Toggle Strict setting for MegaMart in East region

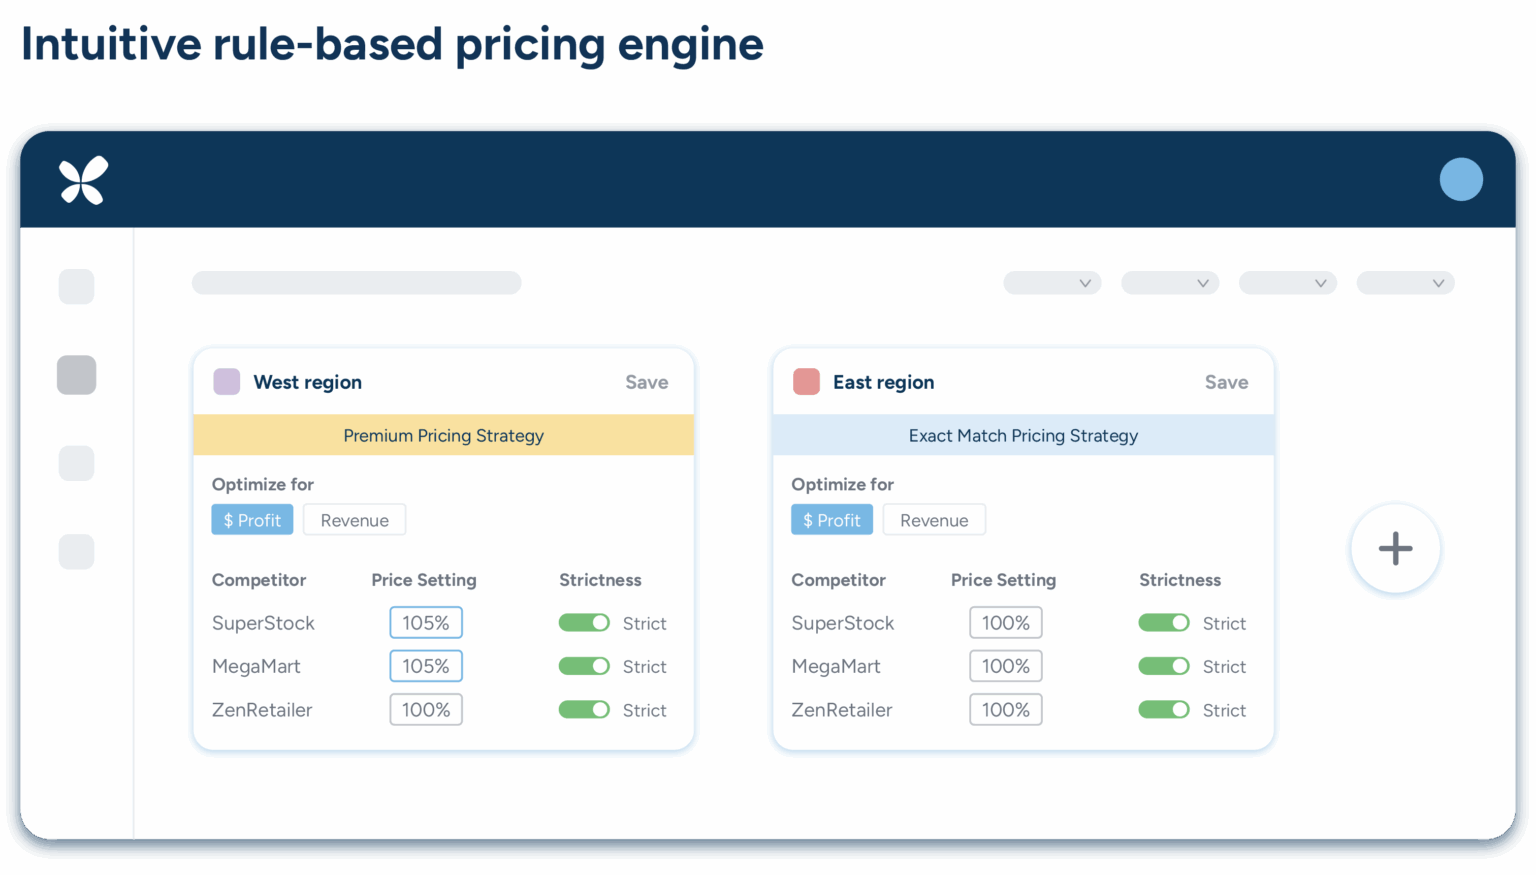(1164, 666)
